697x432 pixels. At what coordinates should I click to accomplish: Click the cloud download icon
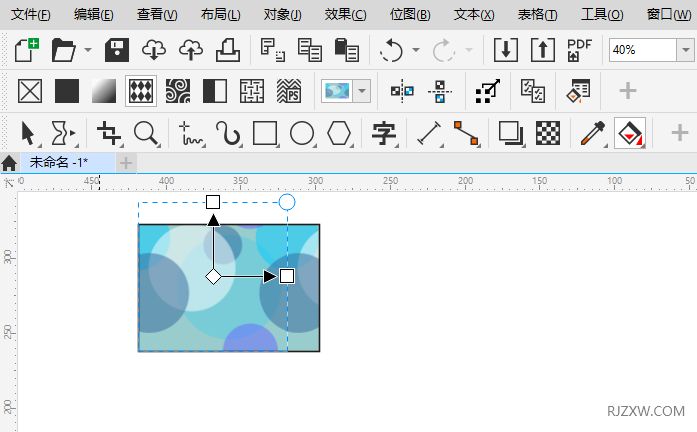click(154, 50)
